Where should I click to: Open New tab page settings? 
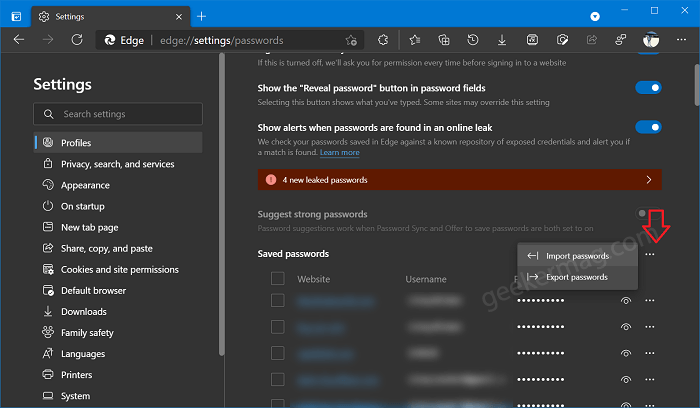pyautogui.click(x=118, y=227)
